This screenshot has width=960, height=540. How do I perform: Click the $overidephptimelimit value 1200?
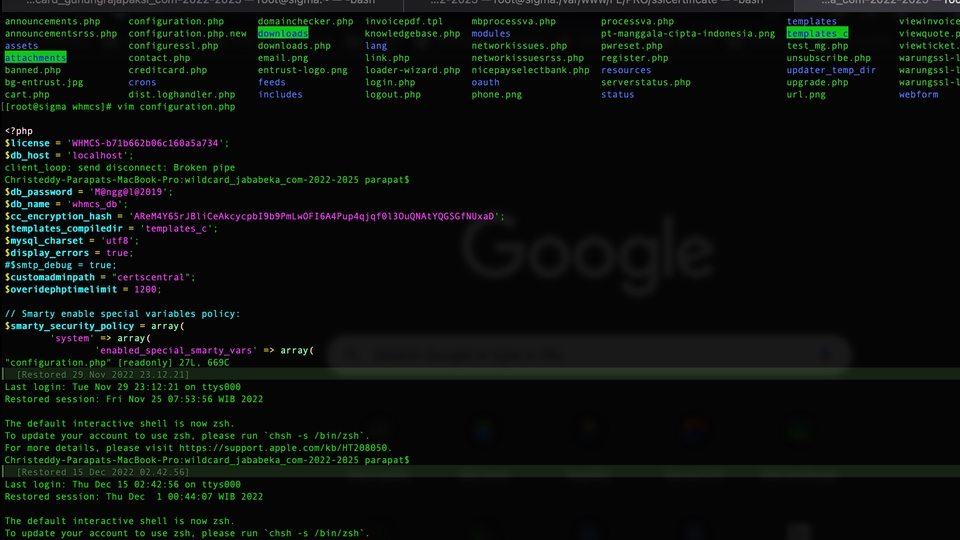click(145, 290)
